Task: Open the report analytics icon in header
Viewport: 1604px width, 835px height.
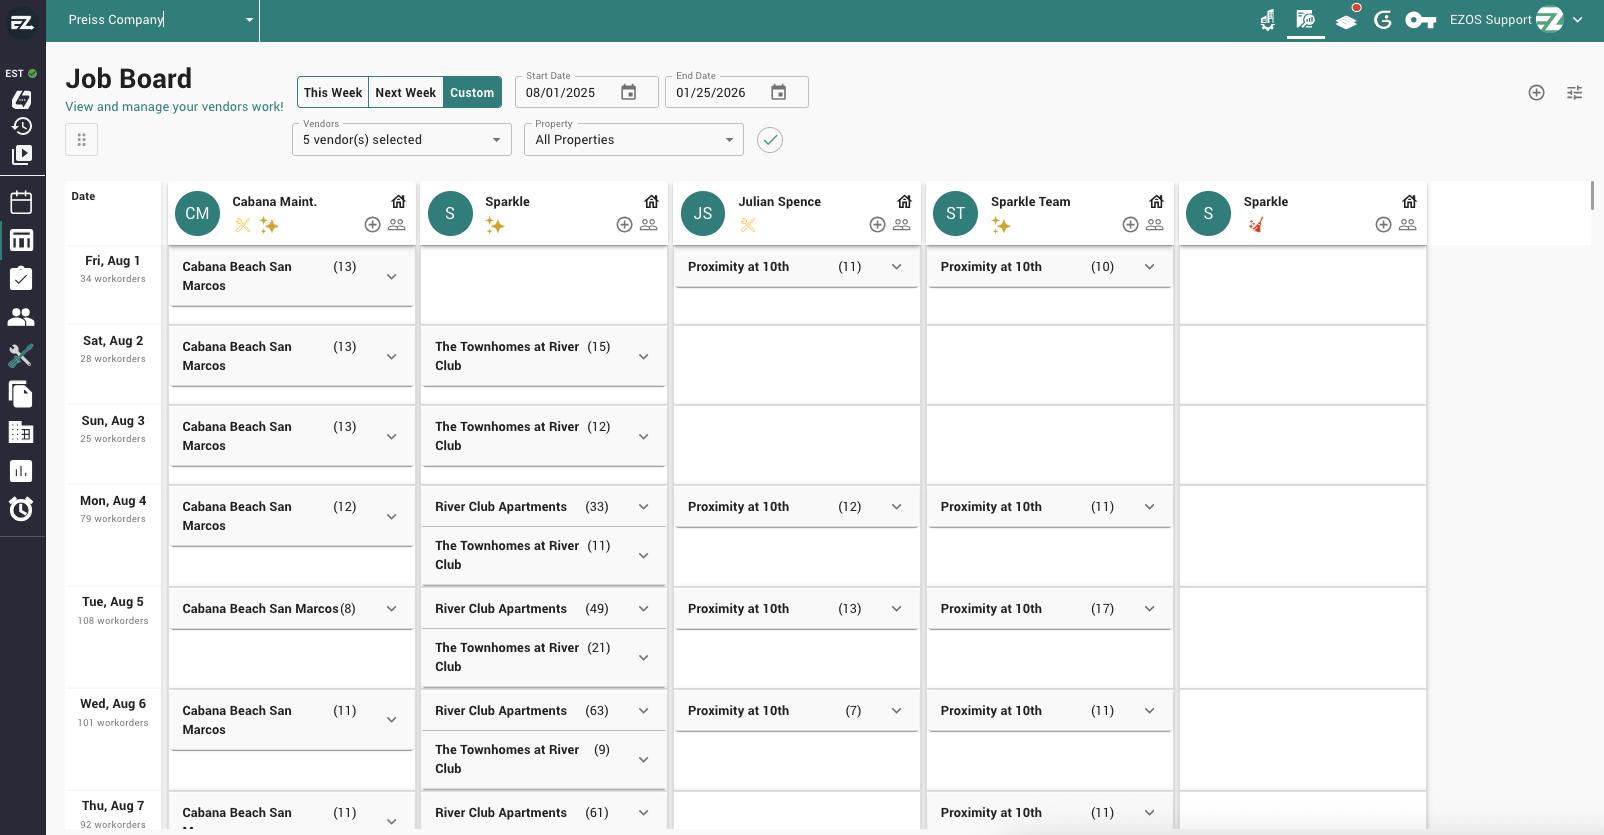Action: coord(1305,19)
